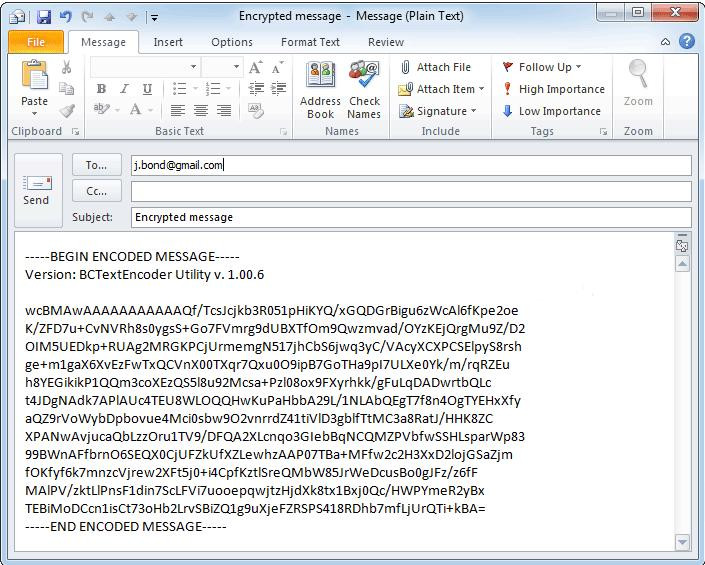Click the Cut scissors icon
The height and width of the screenshot is (565, 705).
67,67
